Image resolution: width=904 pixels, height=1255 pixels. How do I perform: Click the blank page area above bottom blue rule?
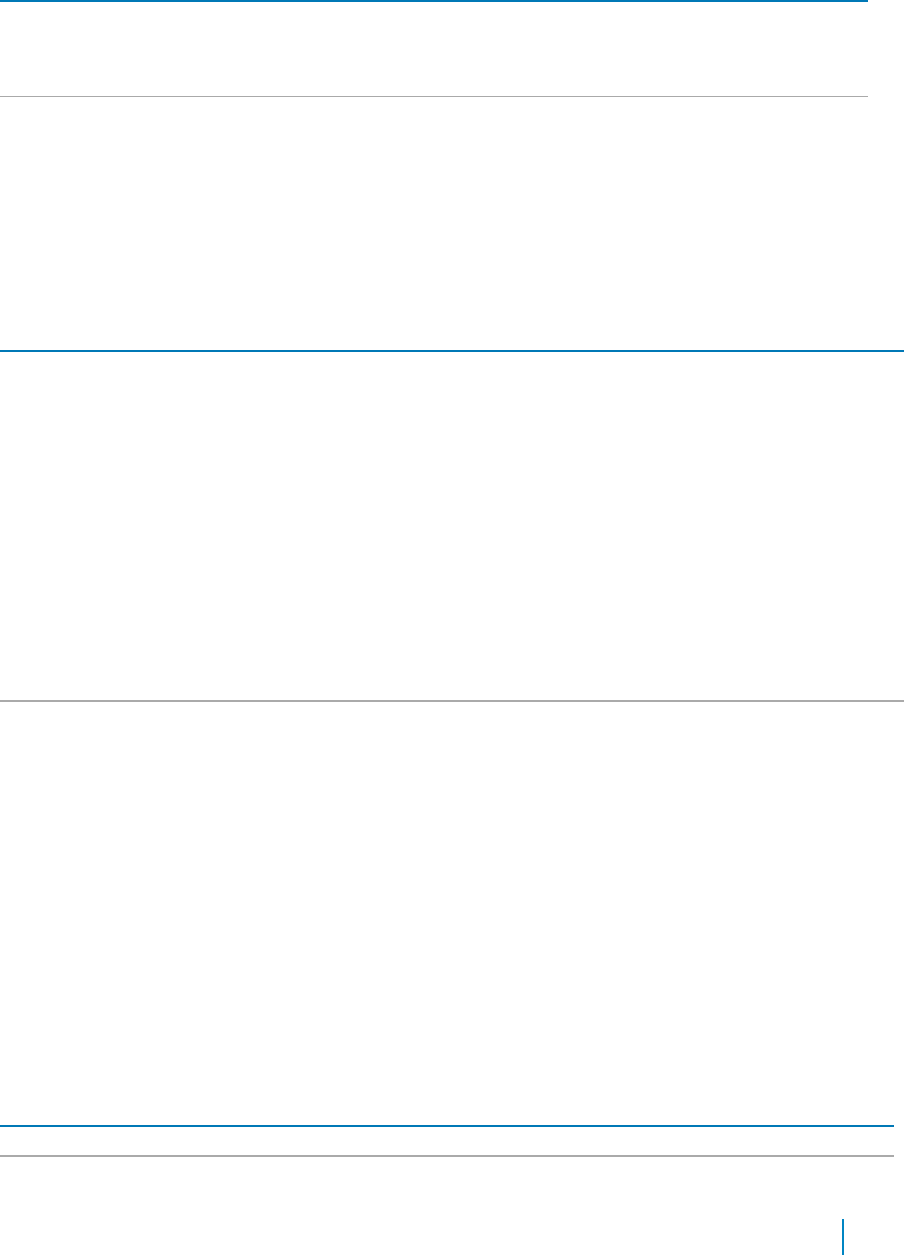tap(452, 913)
